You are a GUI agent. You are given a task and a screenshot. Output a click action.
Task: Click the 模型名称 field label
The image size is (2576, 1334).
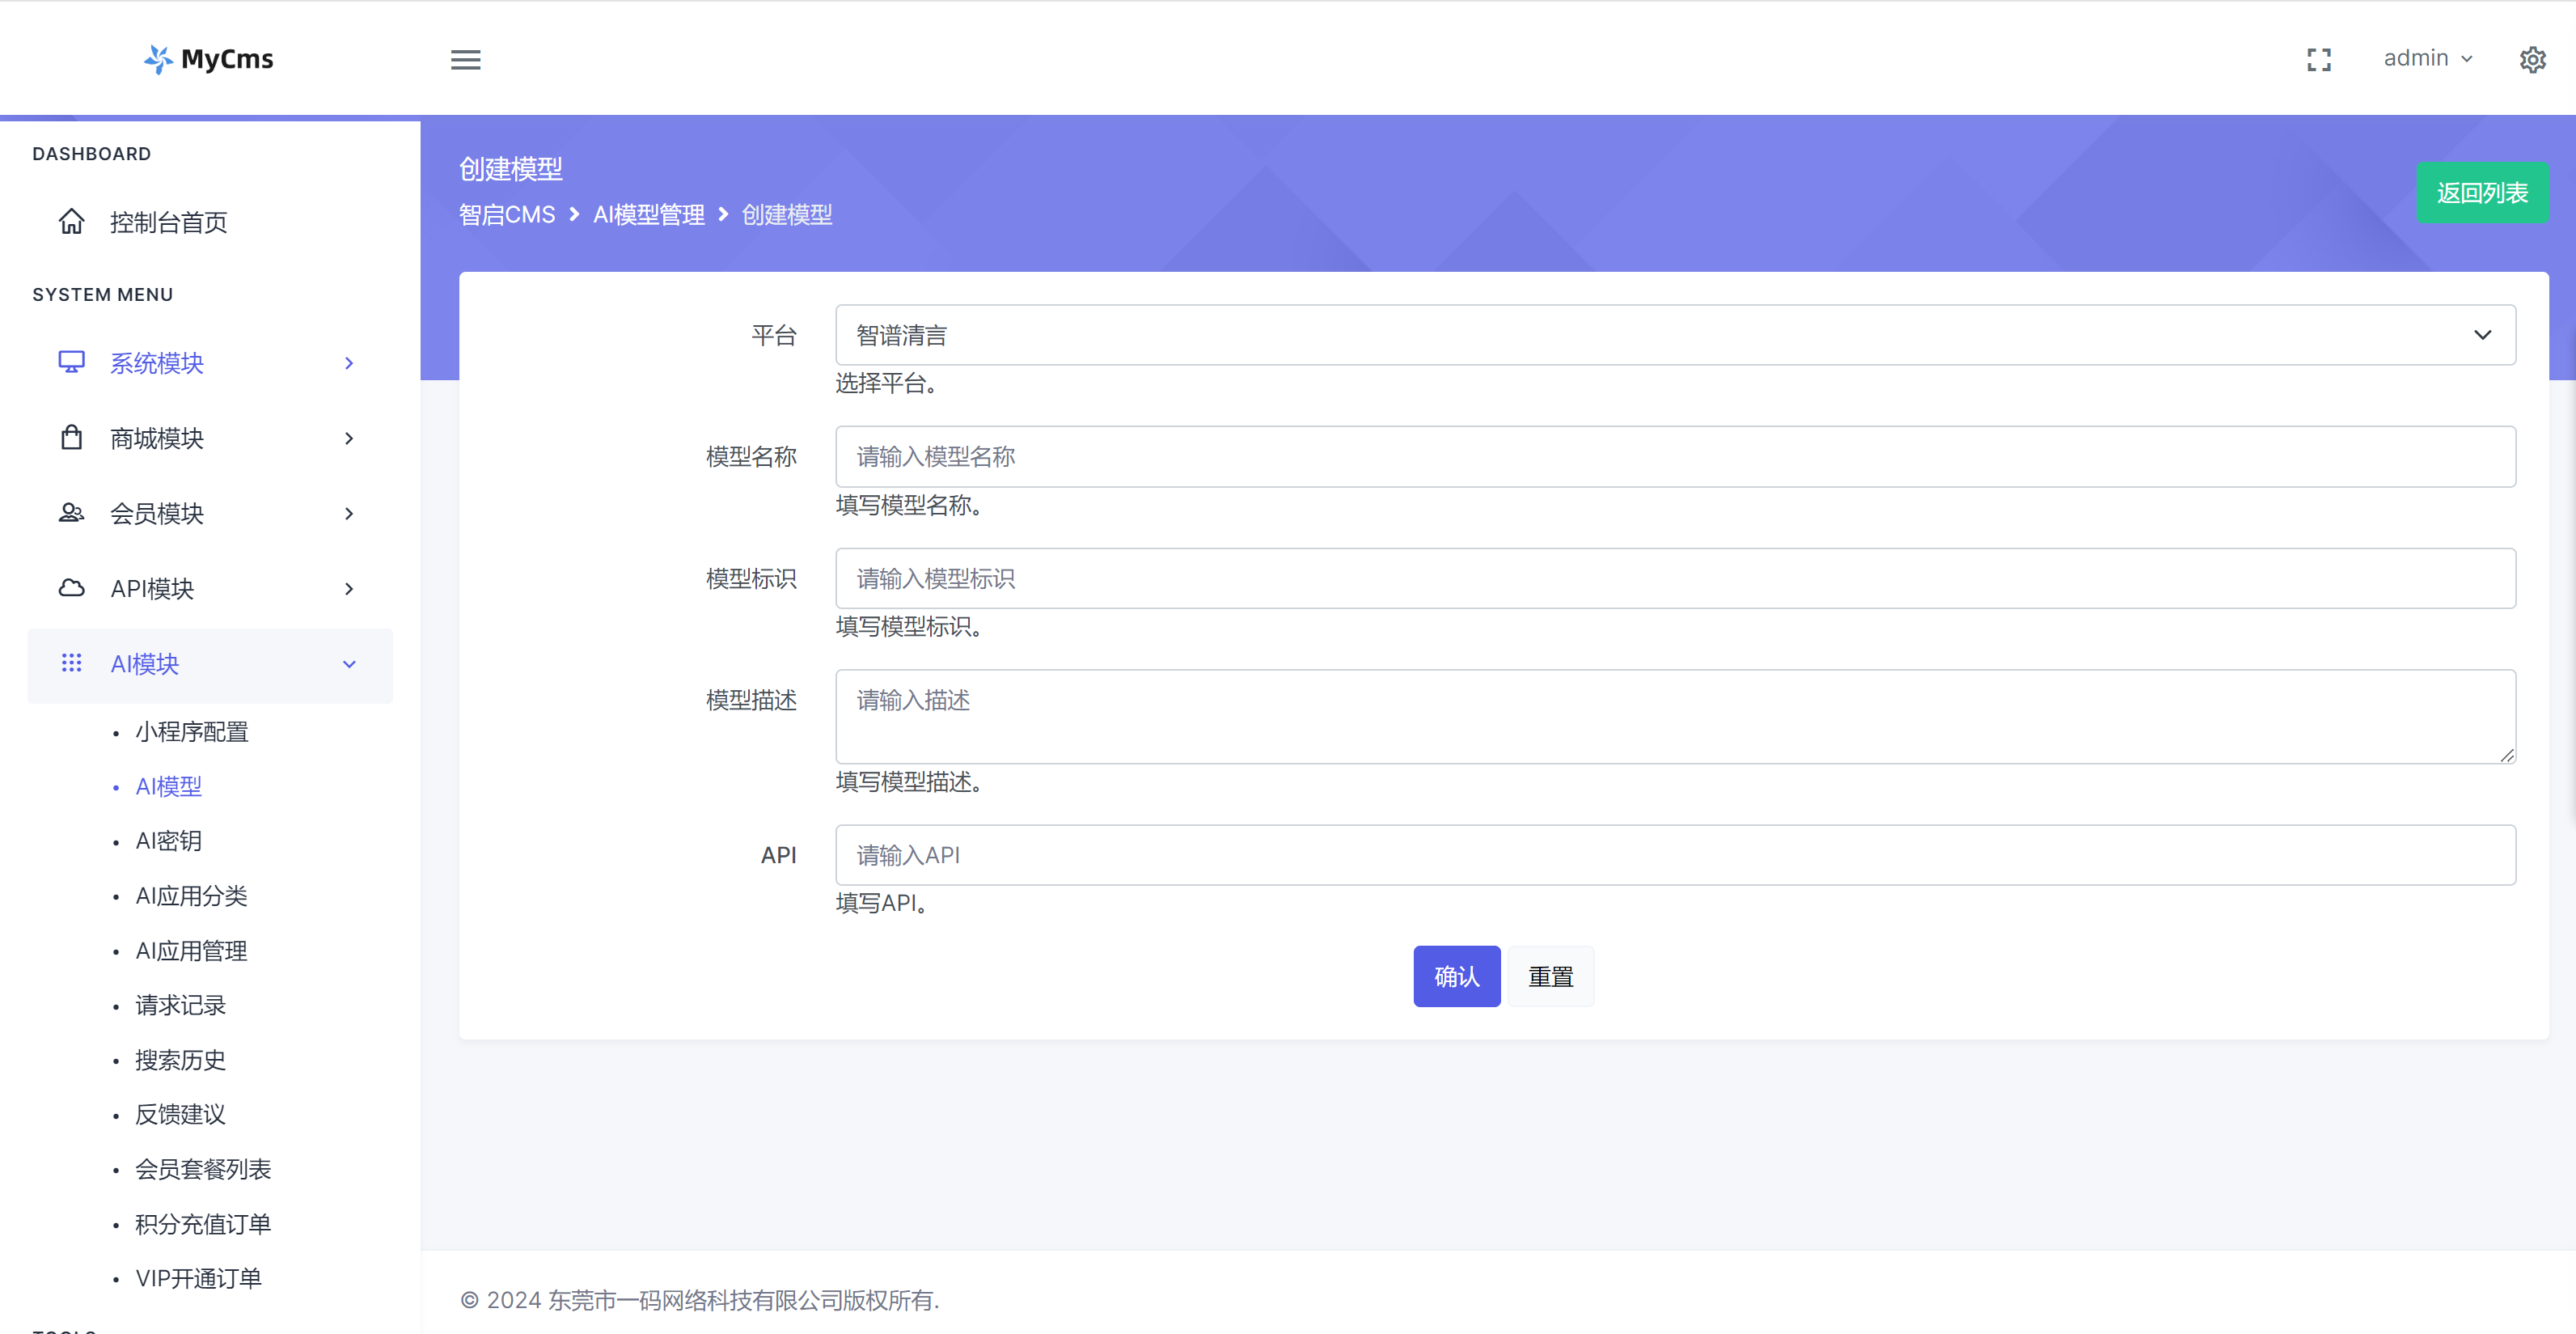click(x=751, y=457)
